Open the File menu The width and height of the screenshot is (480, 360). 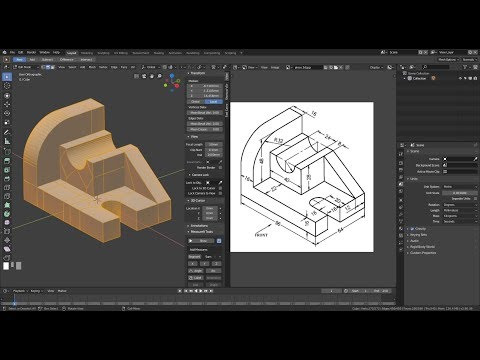[x=12, y=52]
